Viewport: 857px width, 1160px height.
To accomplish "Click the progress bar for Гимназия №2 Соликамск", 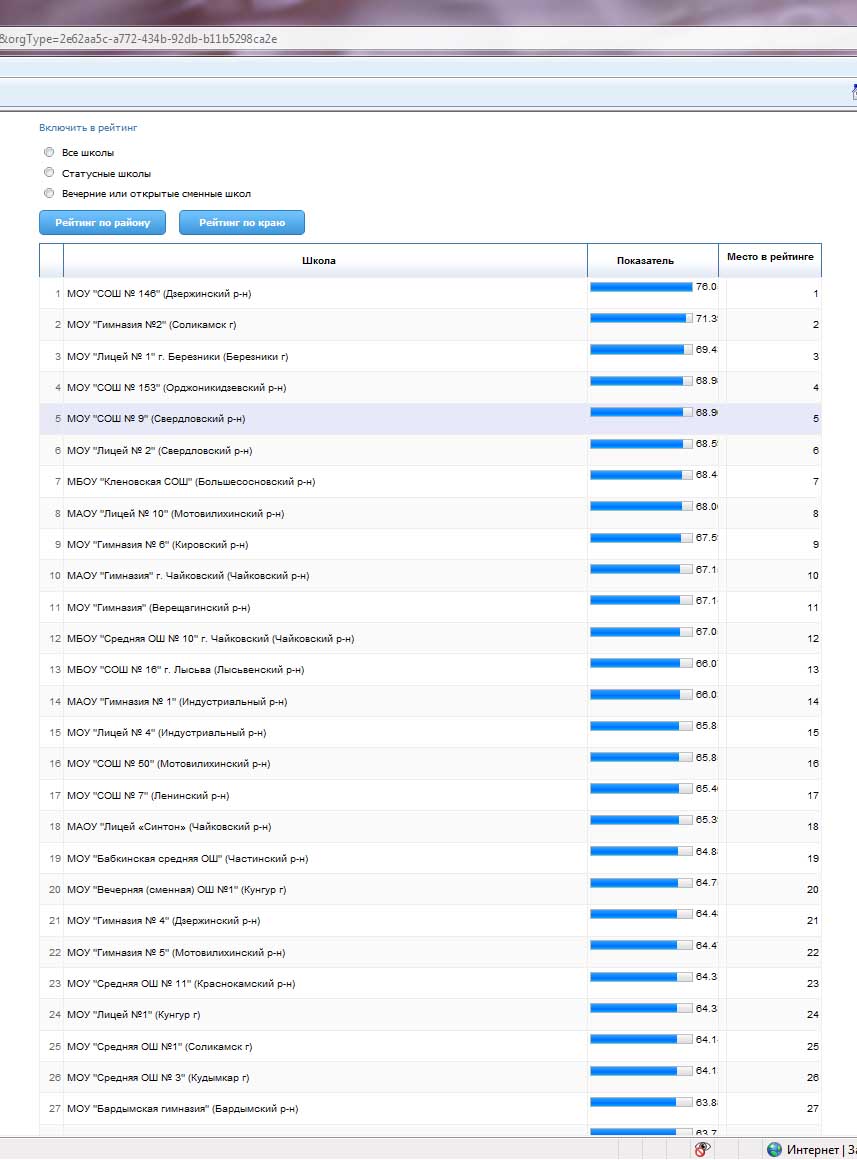I will [641, 318].
